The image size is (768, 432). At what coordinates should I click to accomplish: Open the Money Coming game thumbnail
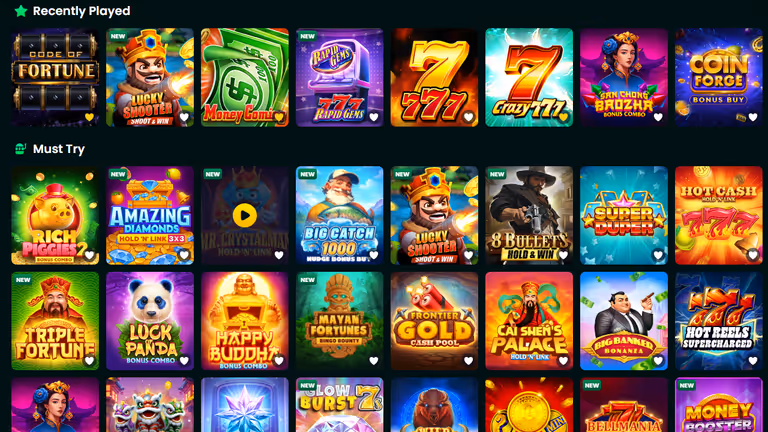point(244,77)
